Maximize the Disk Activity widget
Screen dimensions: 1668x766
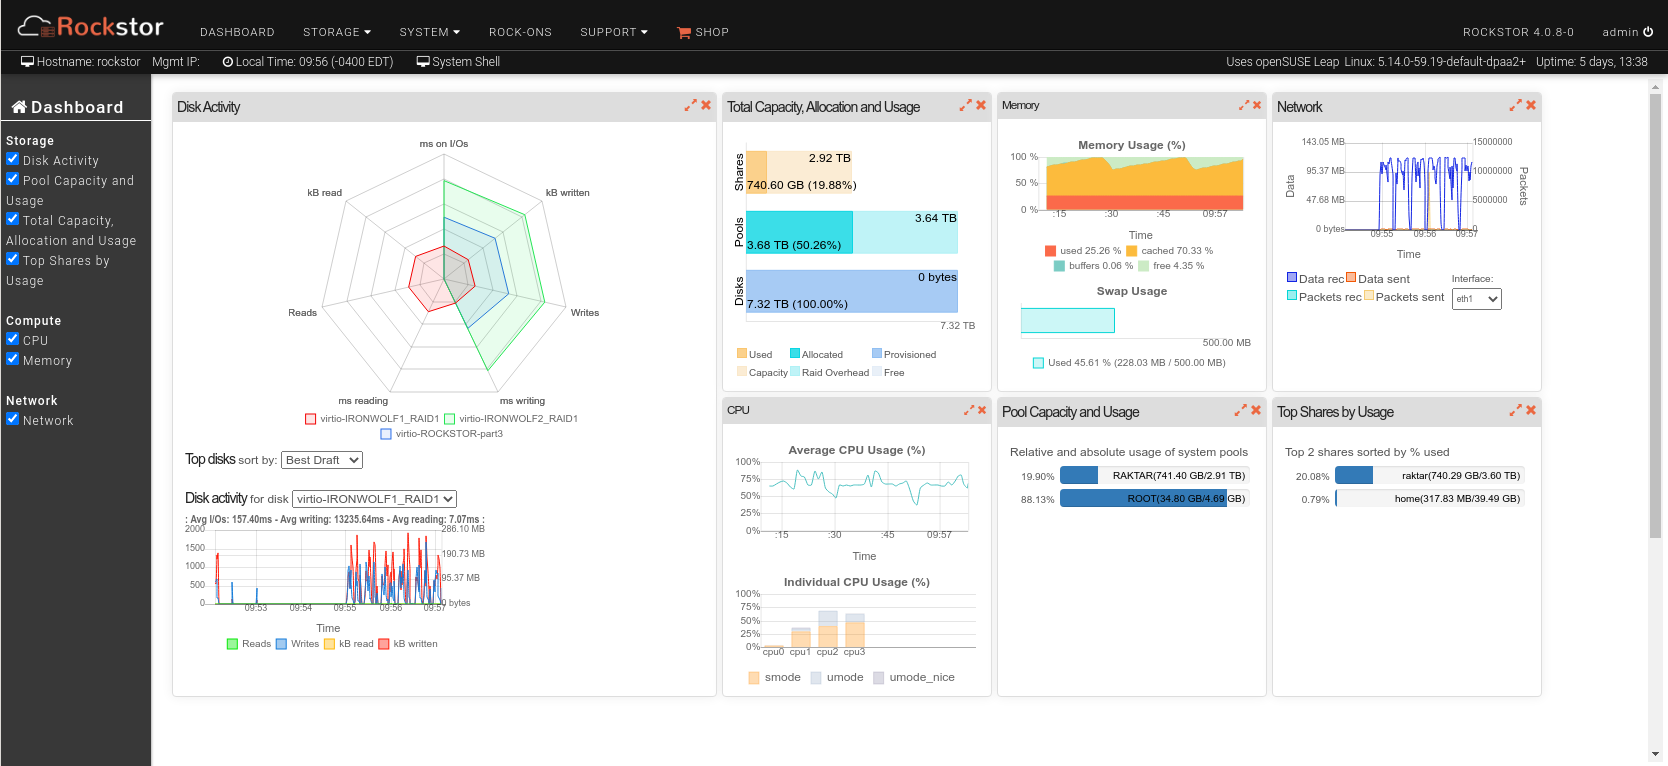tap(690, 105)
